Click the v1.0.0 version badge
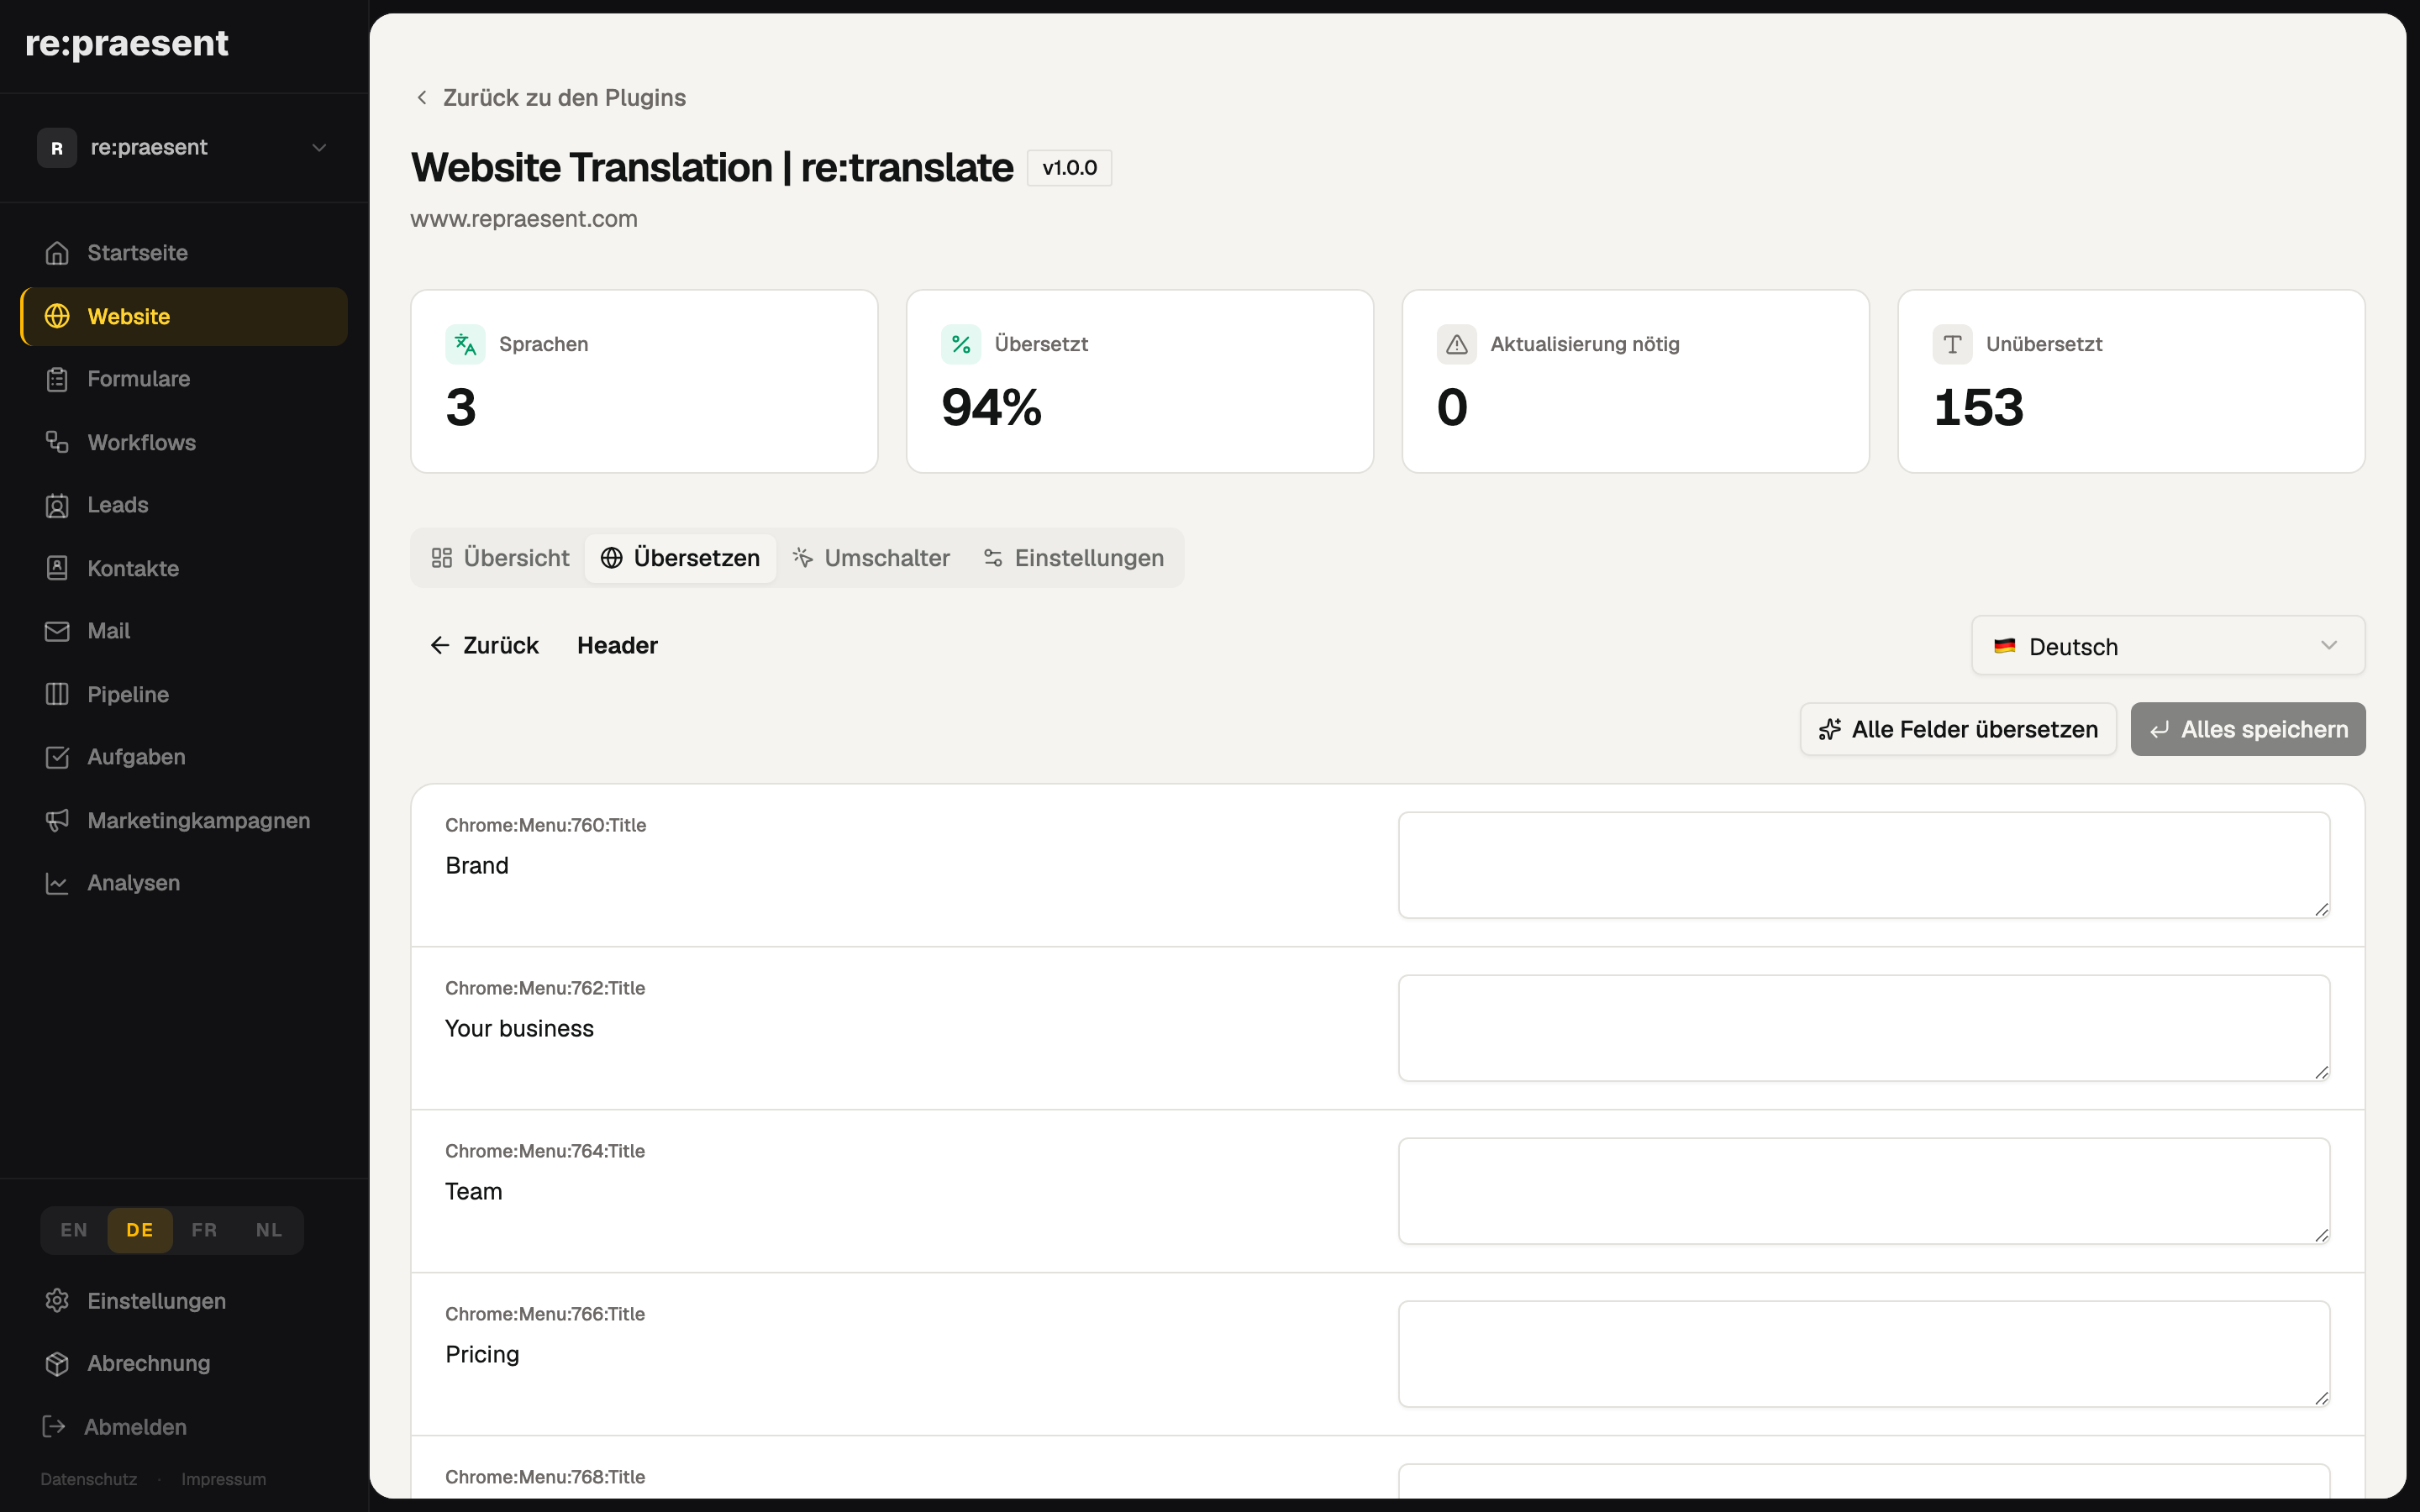Viewport: 2420px width, 1512px height. (1069, 168)
